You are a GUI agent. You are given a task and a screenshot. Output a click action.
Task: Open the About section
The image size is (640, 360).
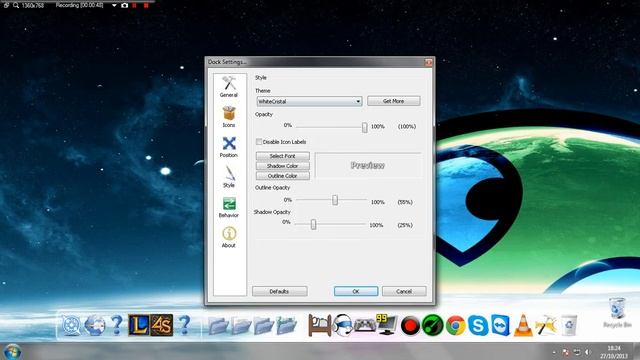pos(229,237)
